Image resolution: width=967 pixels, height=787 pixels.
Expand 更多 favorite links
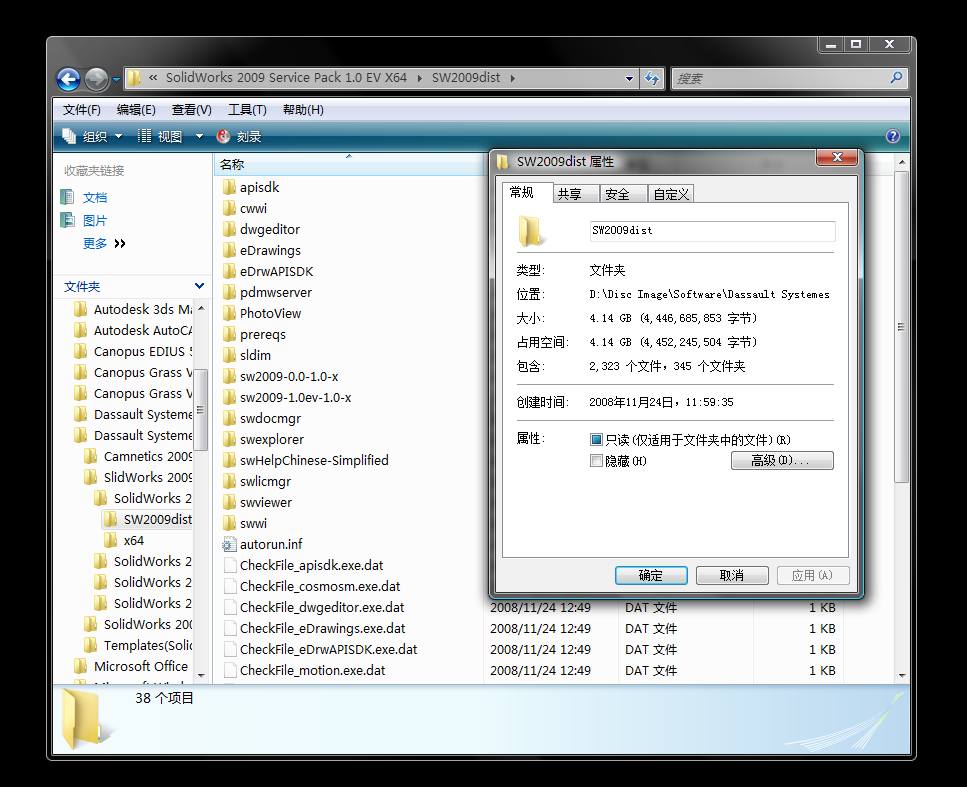coord(104,244)
